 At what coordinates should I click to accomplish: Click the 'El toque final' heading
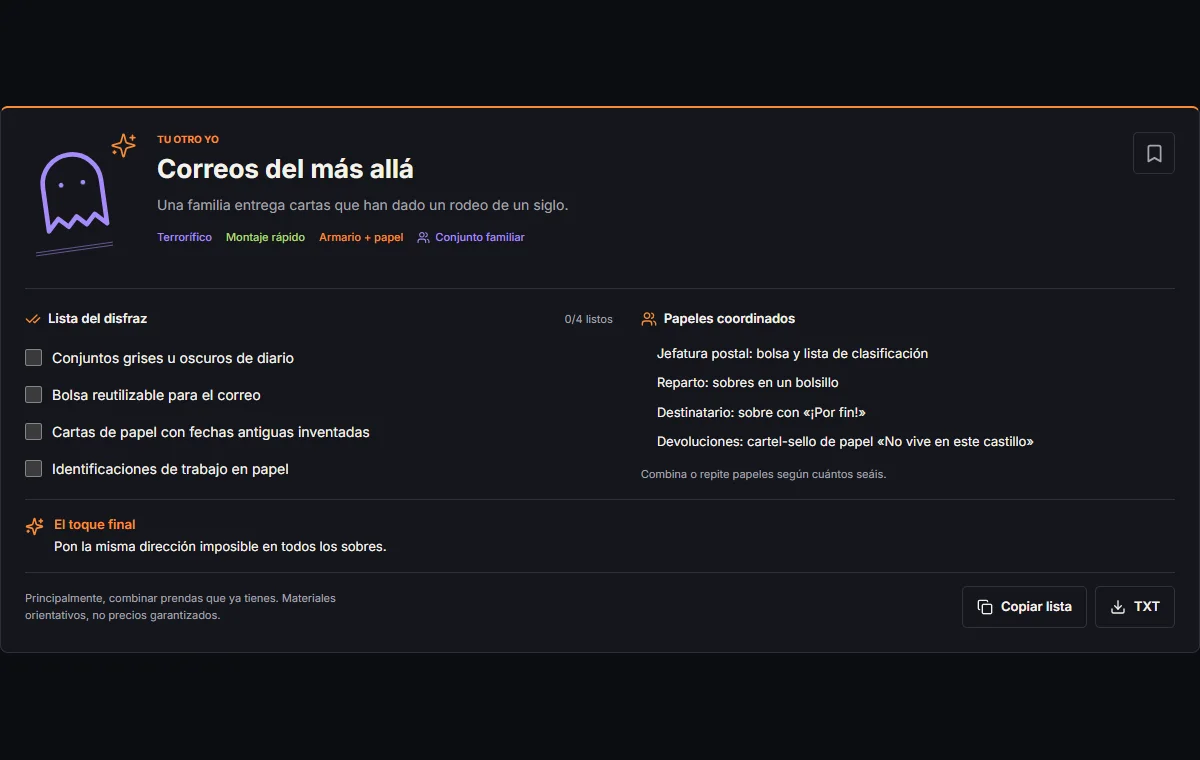[x=95, y=525]
